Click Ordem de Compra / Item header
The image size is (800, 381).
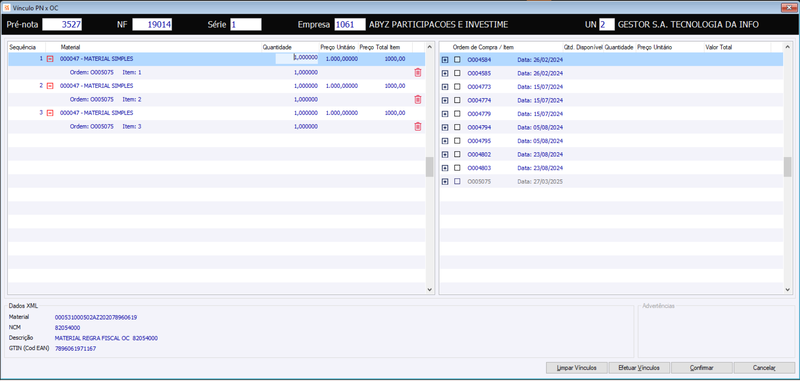[x=483, y=47]
